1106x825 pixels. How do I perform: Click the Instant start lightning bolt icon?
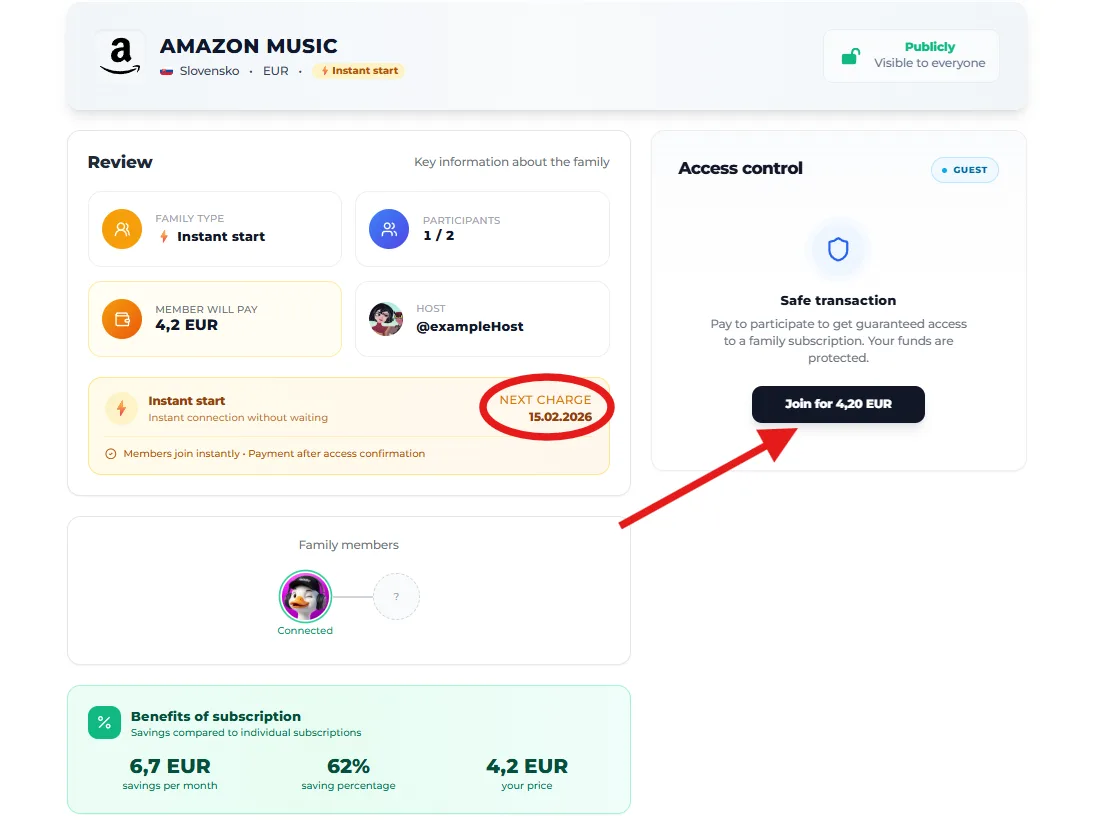click(x=121, y=408)
